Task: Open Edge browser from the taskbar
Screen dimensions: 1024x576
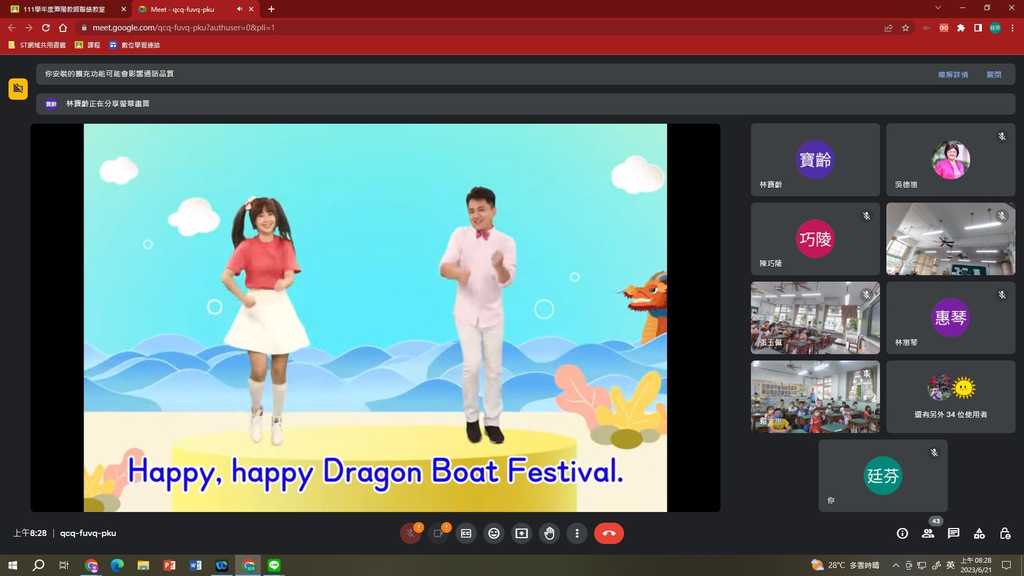Action: [117, 565]
